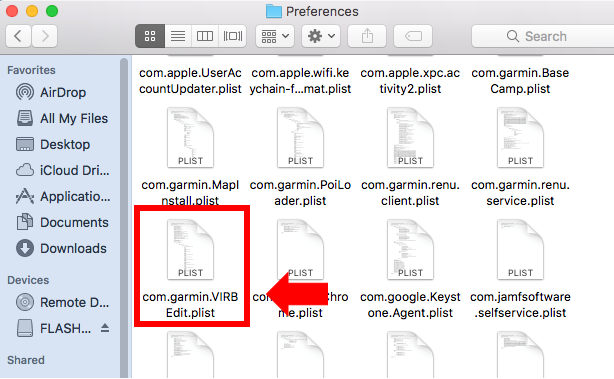Click the com.garmin.VIRBEdit.plist file name

(x=190, y=305)
